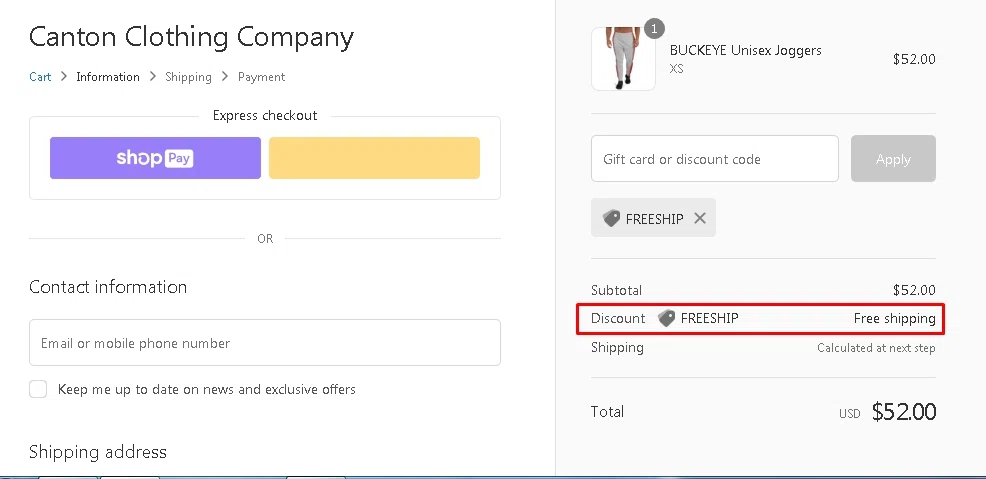Click the chevron before Payment breadcrumb
The width and height of the screenshot is (986, 479).
point(224,77)
